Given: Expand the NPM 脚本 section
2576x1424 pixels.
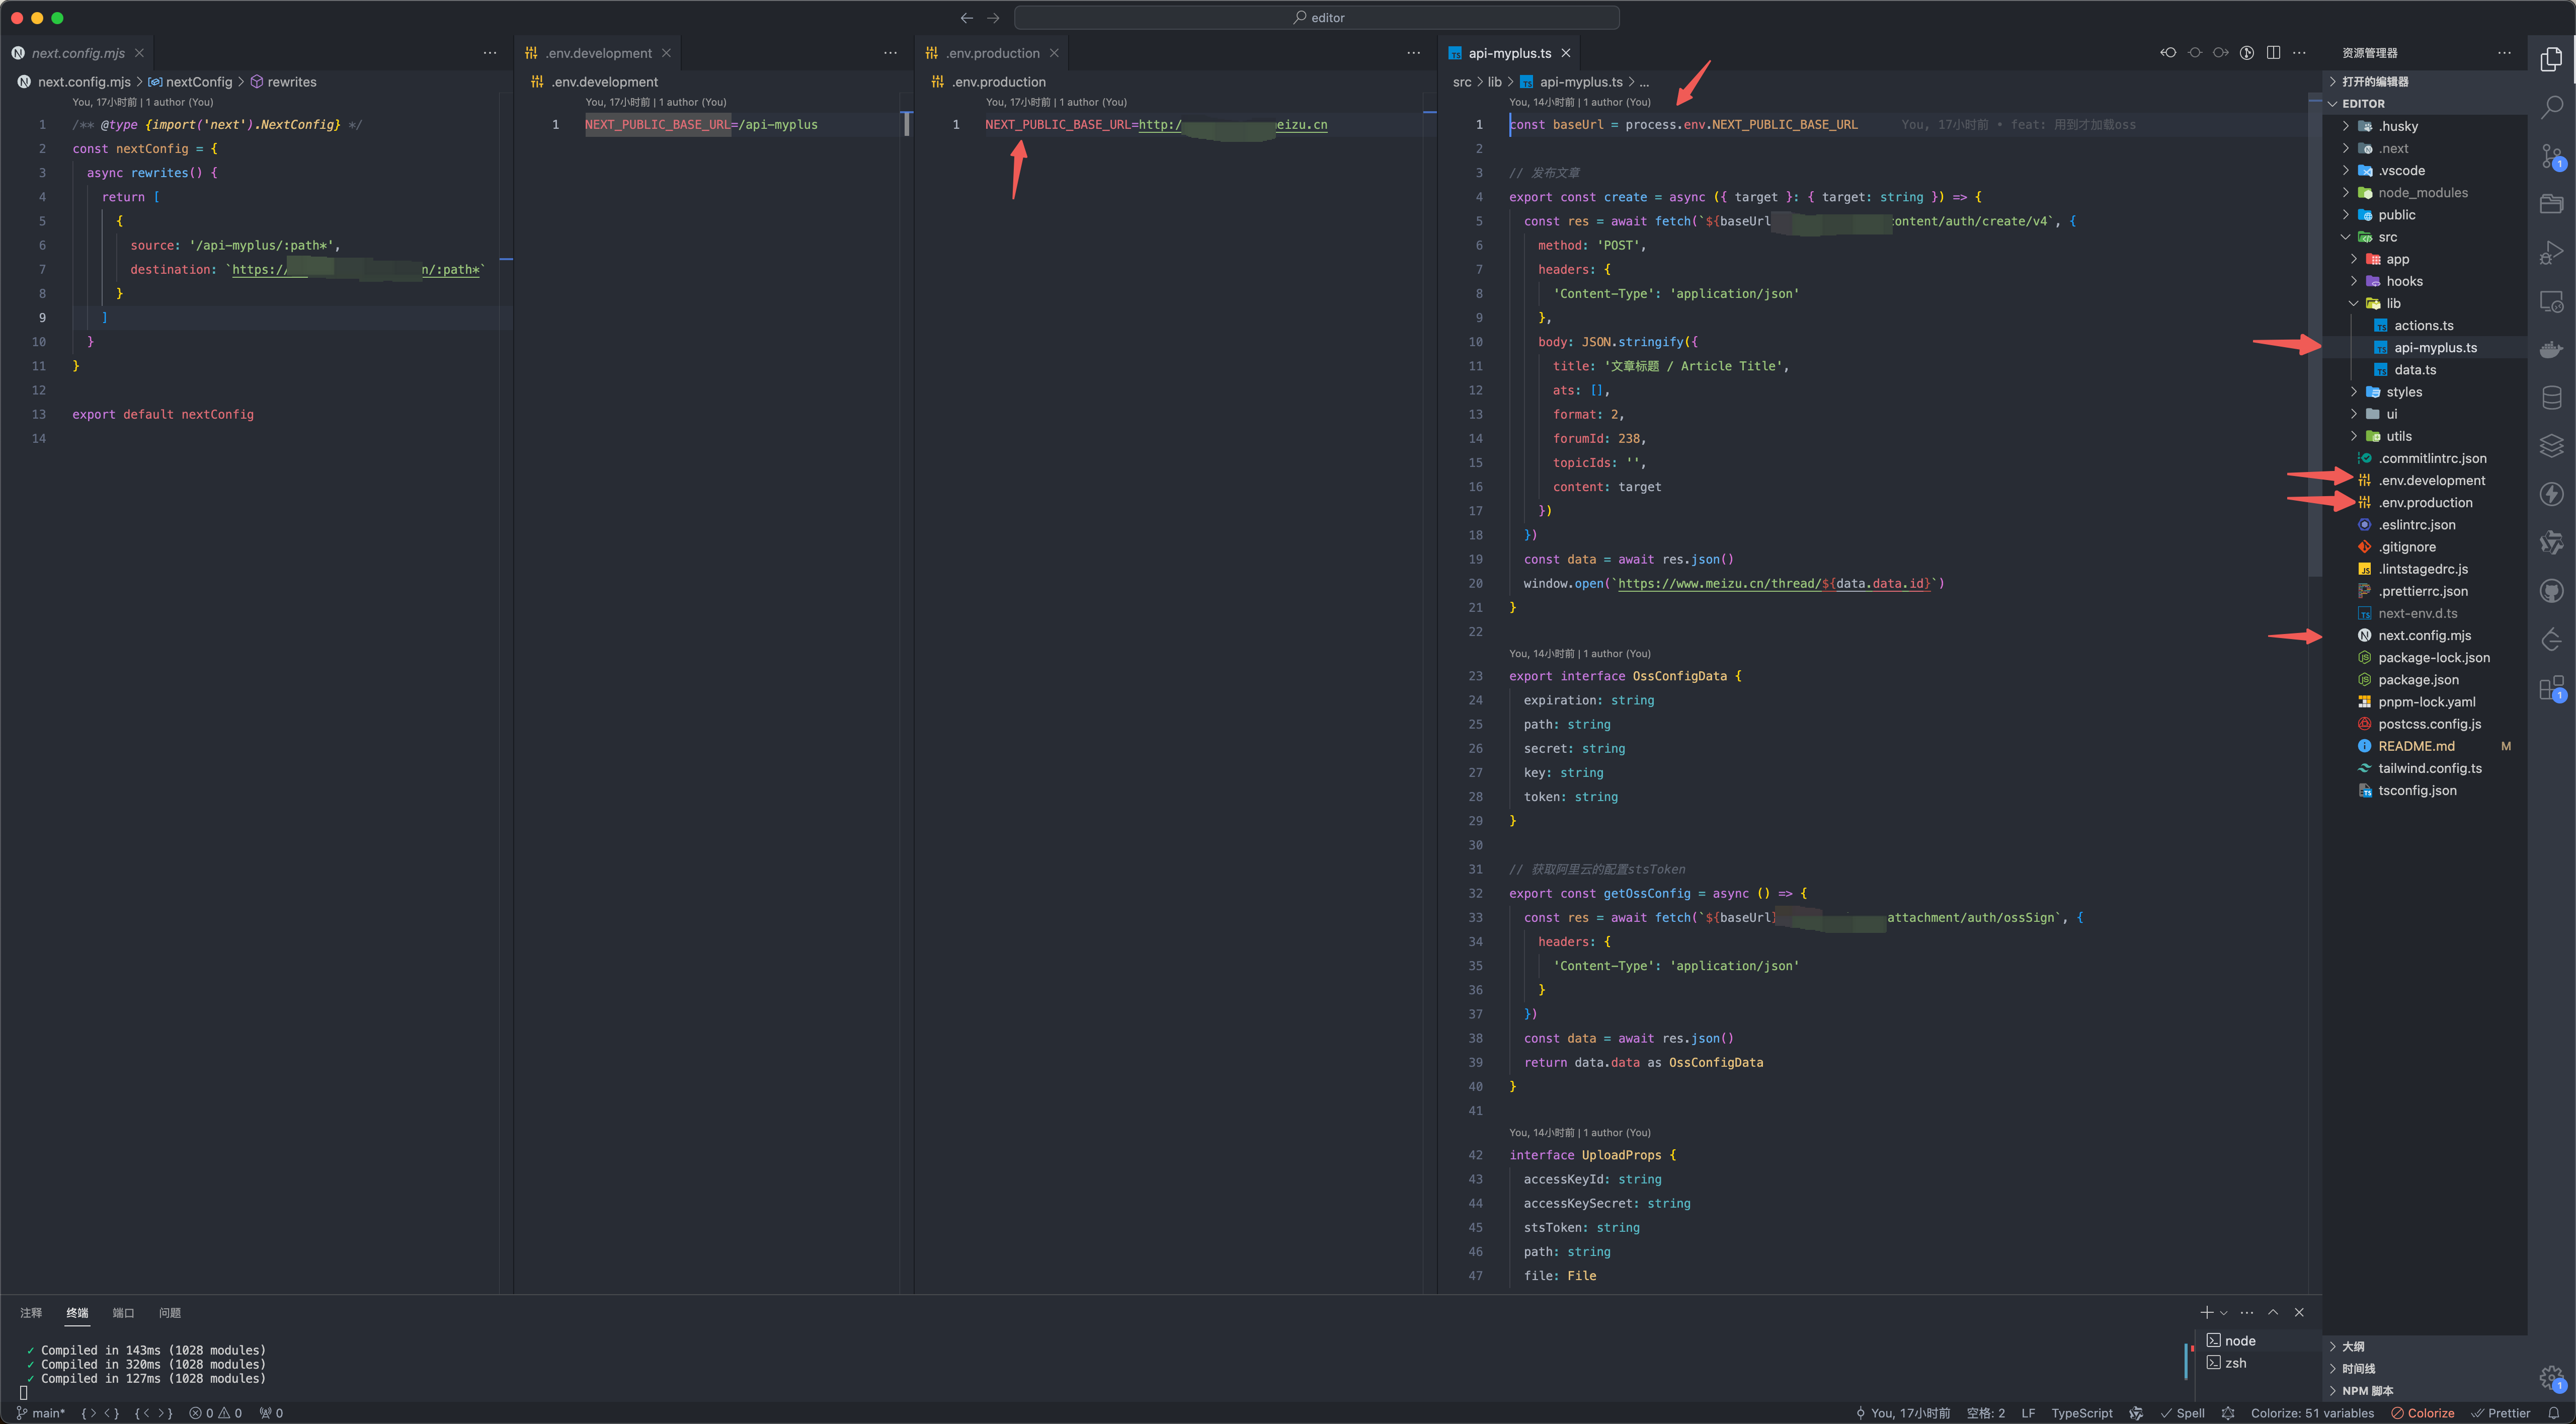Looking at the screenshot, I should pos(2424,1390).
